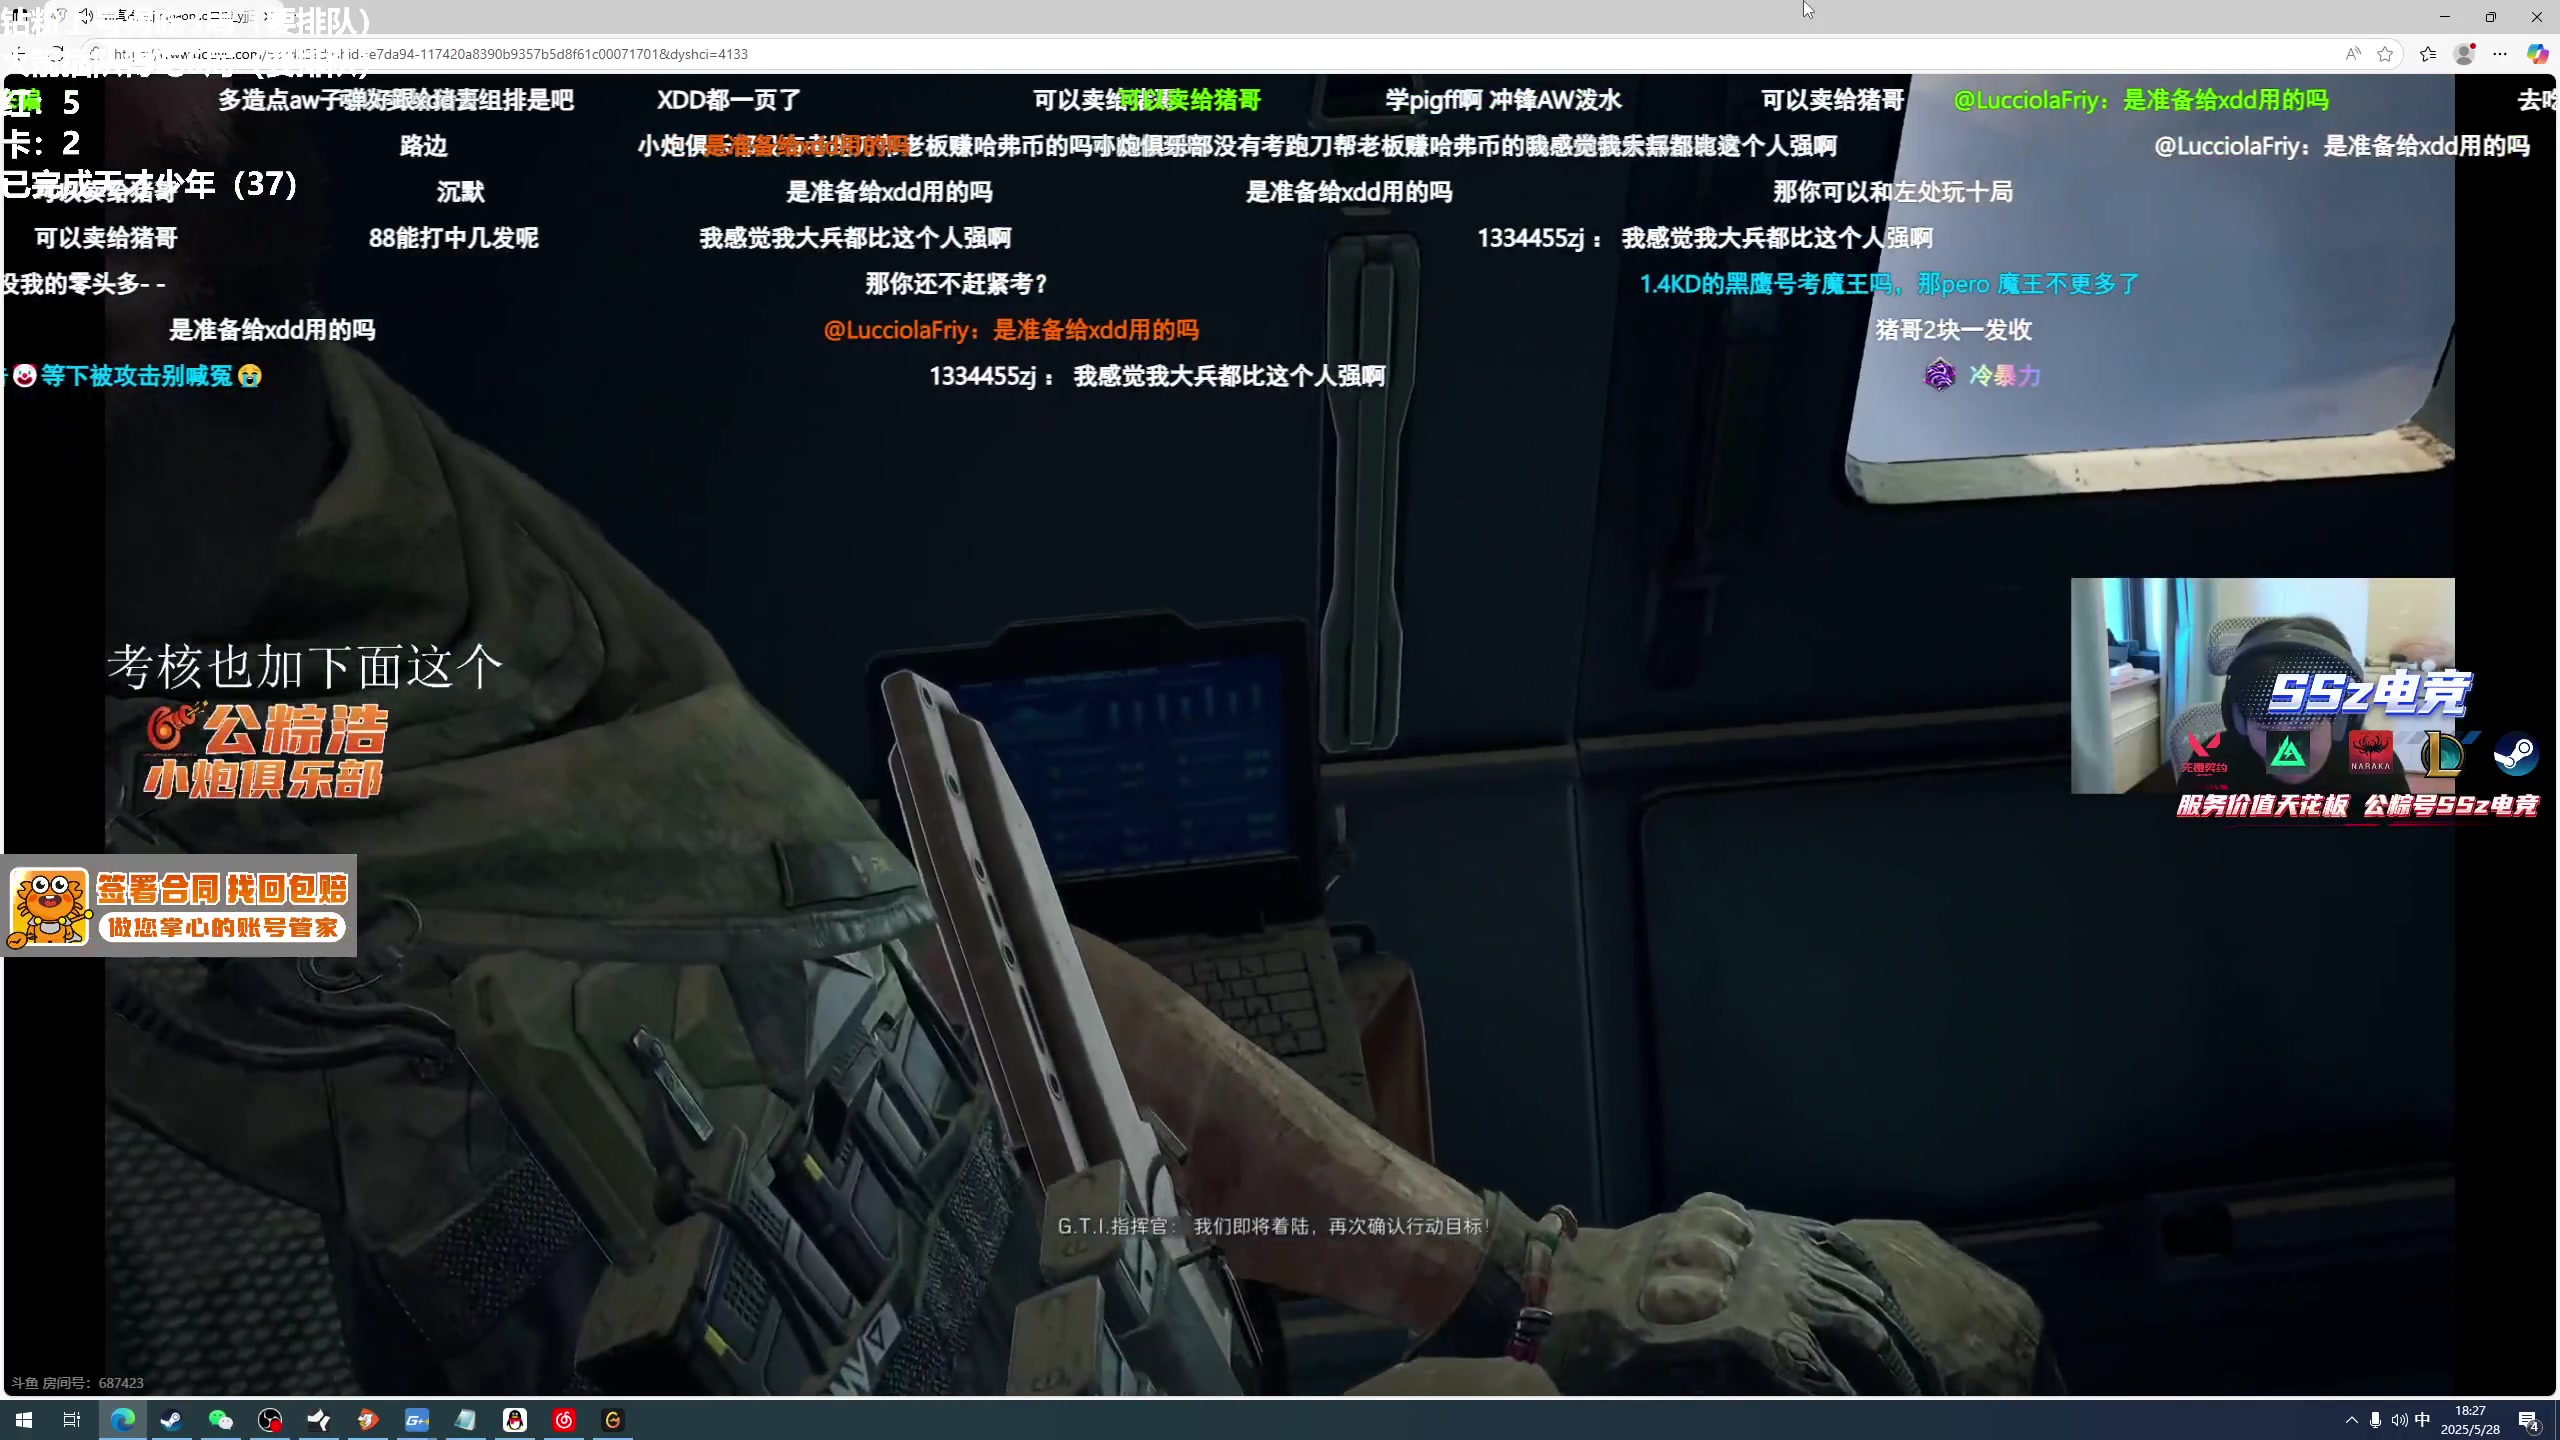
Task: Open Steam from the taskbar
Action: coord(171,1420)
